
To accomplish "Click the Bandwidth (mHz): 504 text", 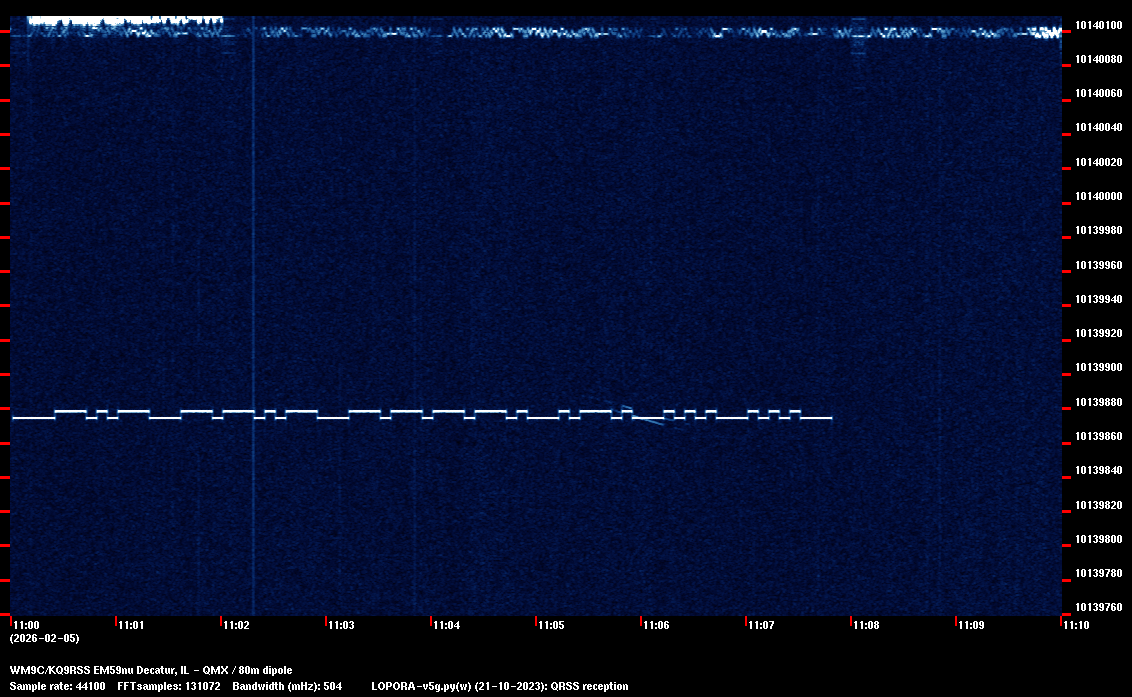I will (287, 686).
